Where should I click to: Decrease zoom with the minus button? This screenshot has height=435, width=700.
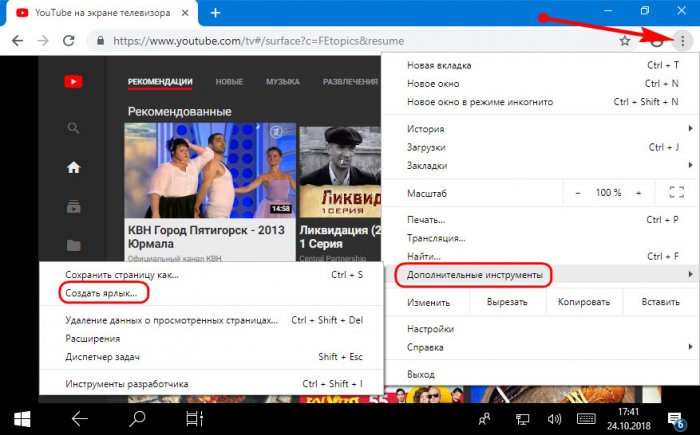tap(578, 193)
